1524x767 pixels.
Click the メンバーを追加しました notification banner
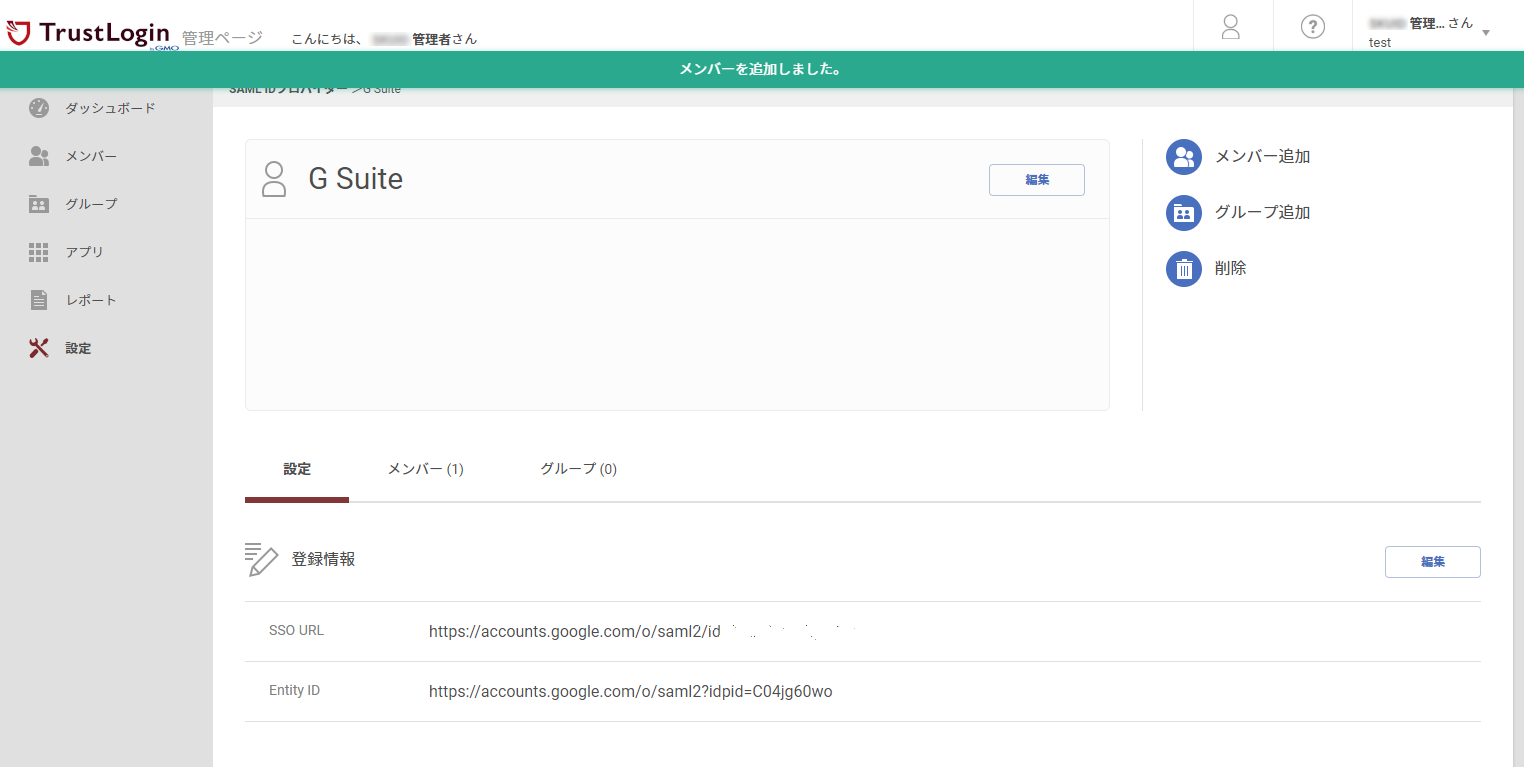click(x=762, y=70)
